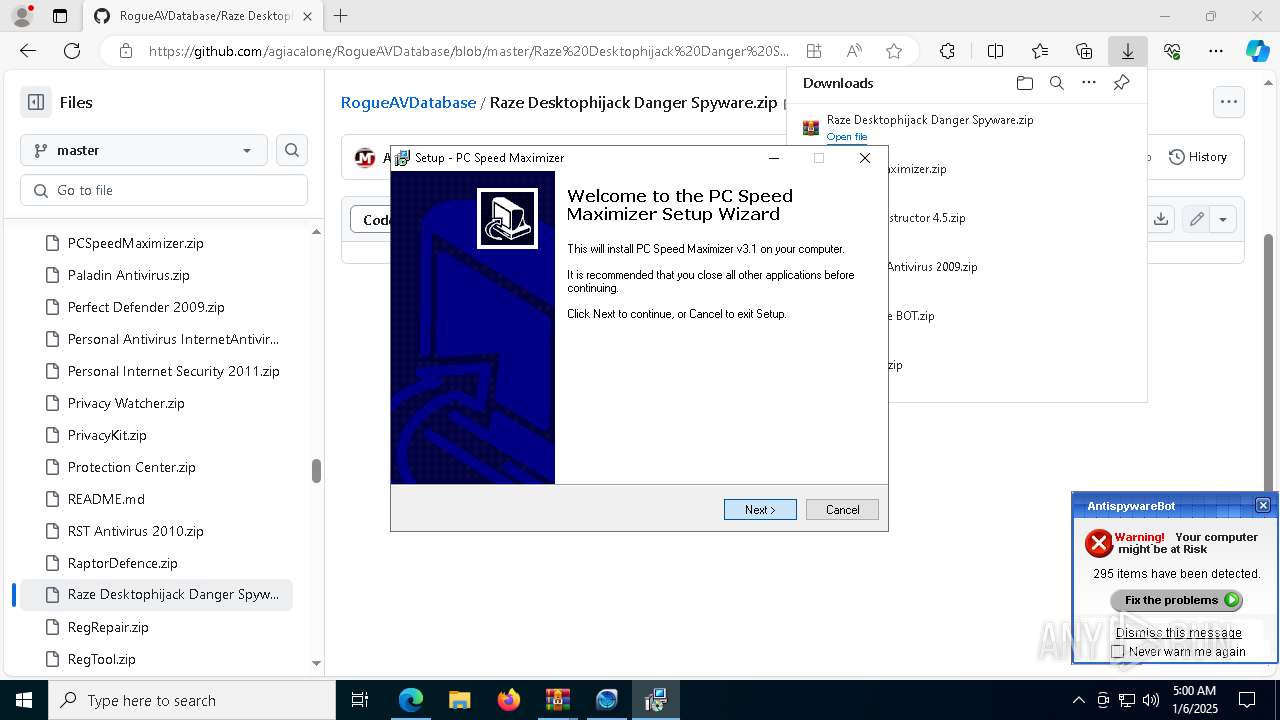Open RegTool.zip

point(101,659)
